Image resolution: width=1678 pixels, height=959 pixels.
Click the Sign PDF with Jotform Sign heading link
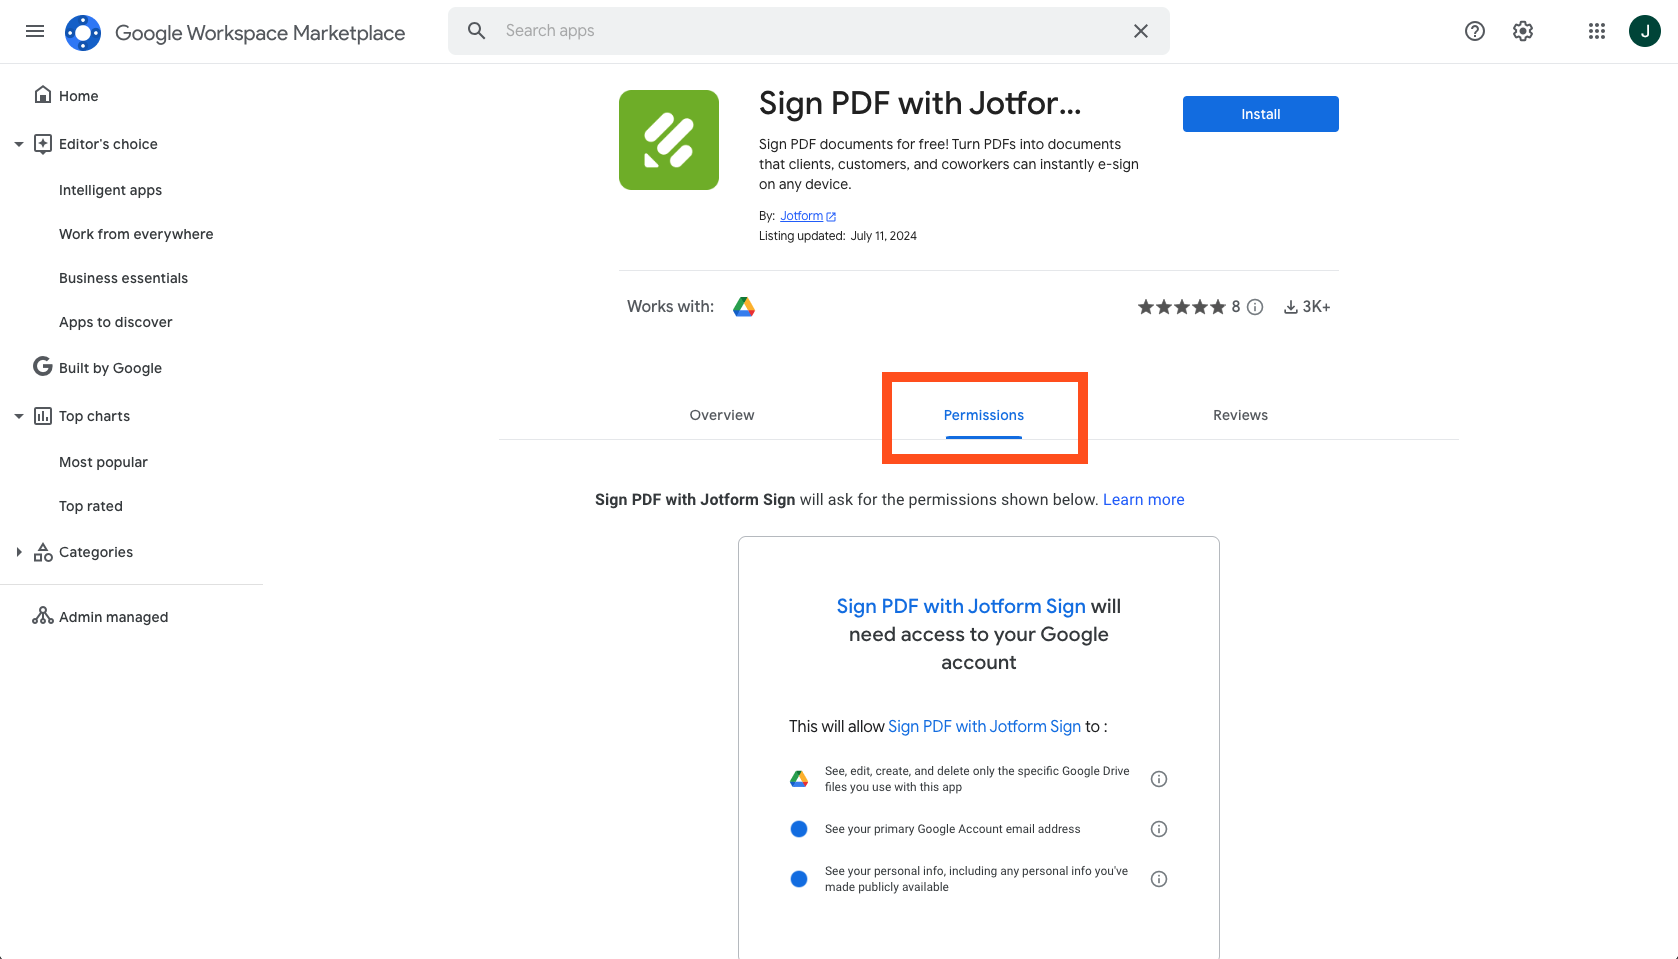click(961, 606)
